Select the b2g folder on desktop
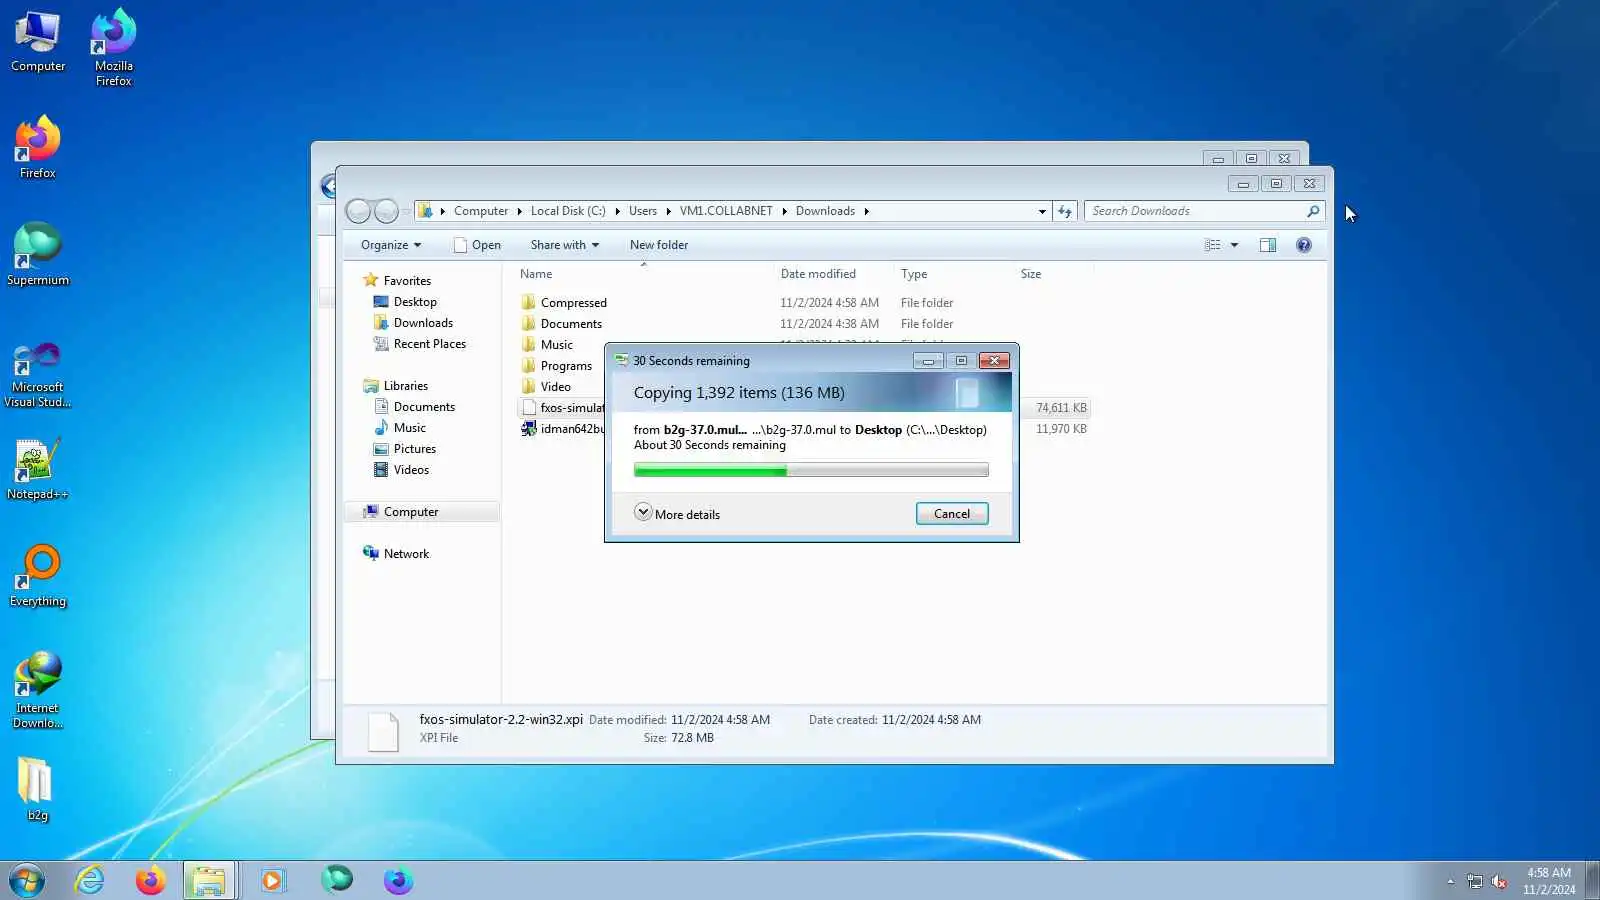 (37, 790)
